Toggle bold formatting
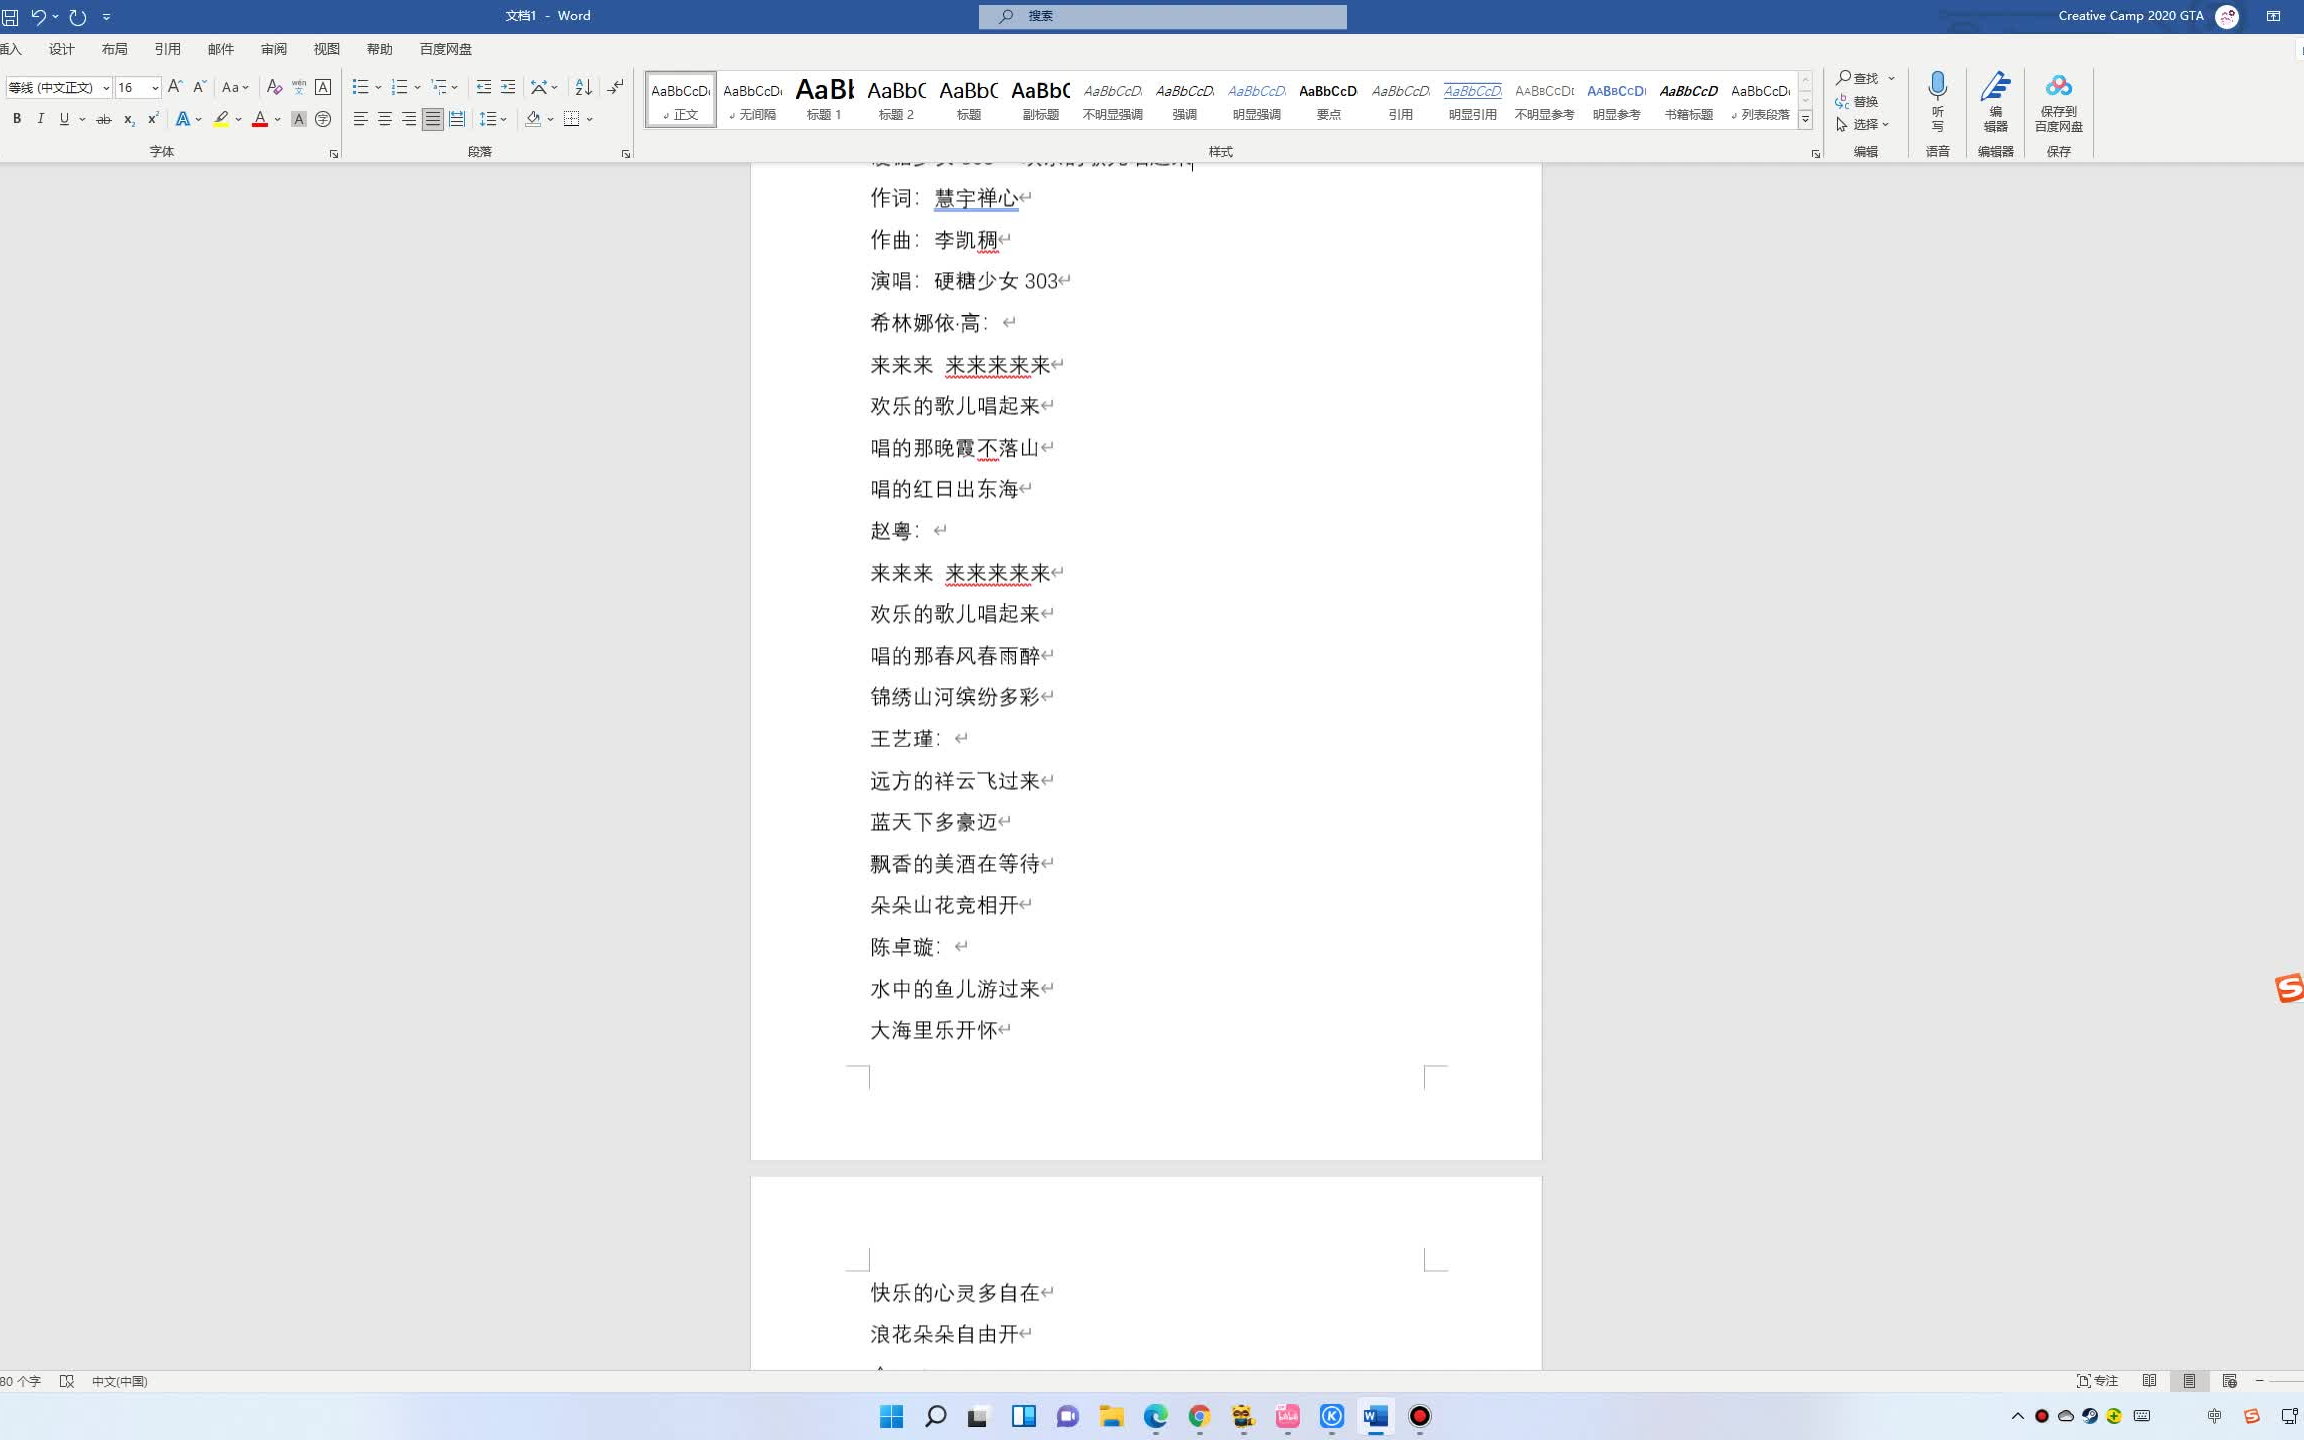The width and height of the screenshot is (2304, 1440). click(x=17, y=119)
